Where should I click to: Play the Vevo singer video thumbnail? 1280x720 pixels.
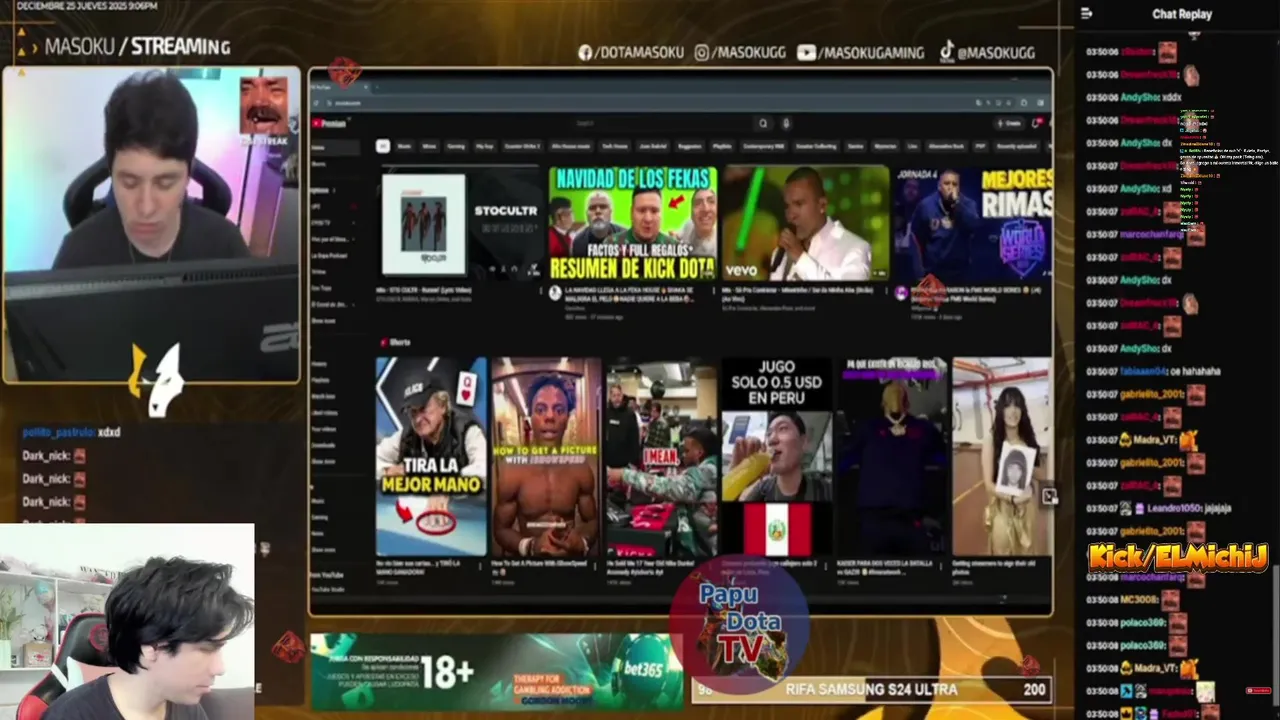tap(805, 224)
